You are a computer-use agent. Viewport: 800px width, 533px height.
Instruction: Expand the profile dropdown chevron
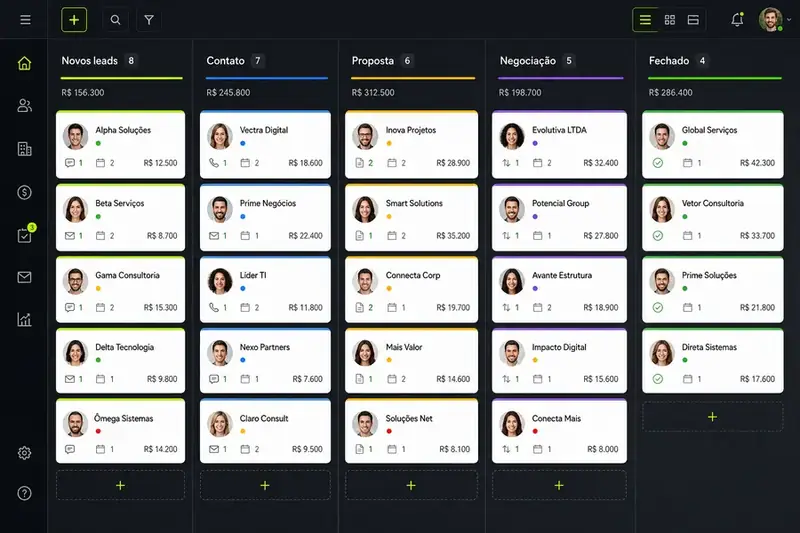click(789, 20)
